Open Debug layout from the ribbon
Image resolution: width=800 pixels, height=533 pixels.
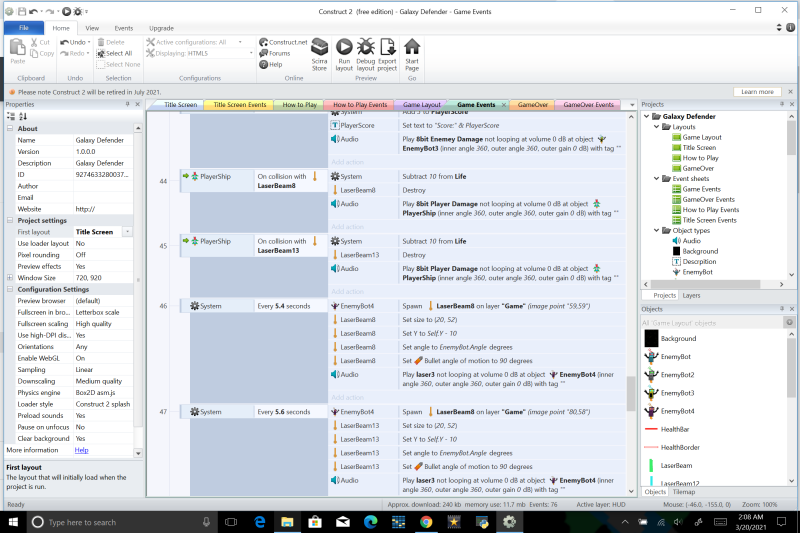(365, 55)
